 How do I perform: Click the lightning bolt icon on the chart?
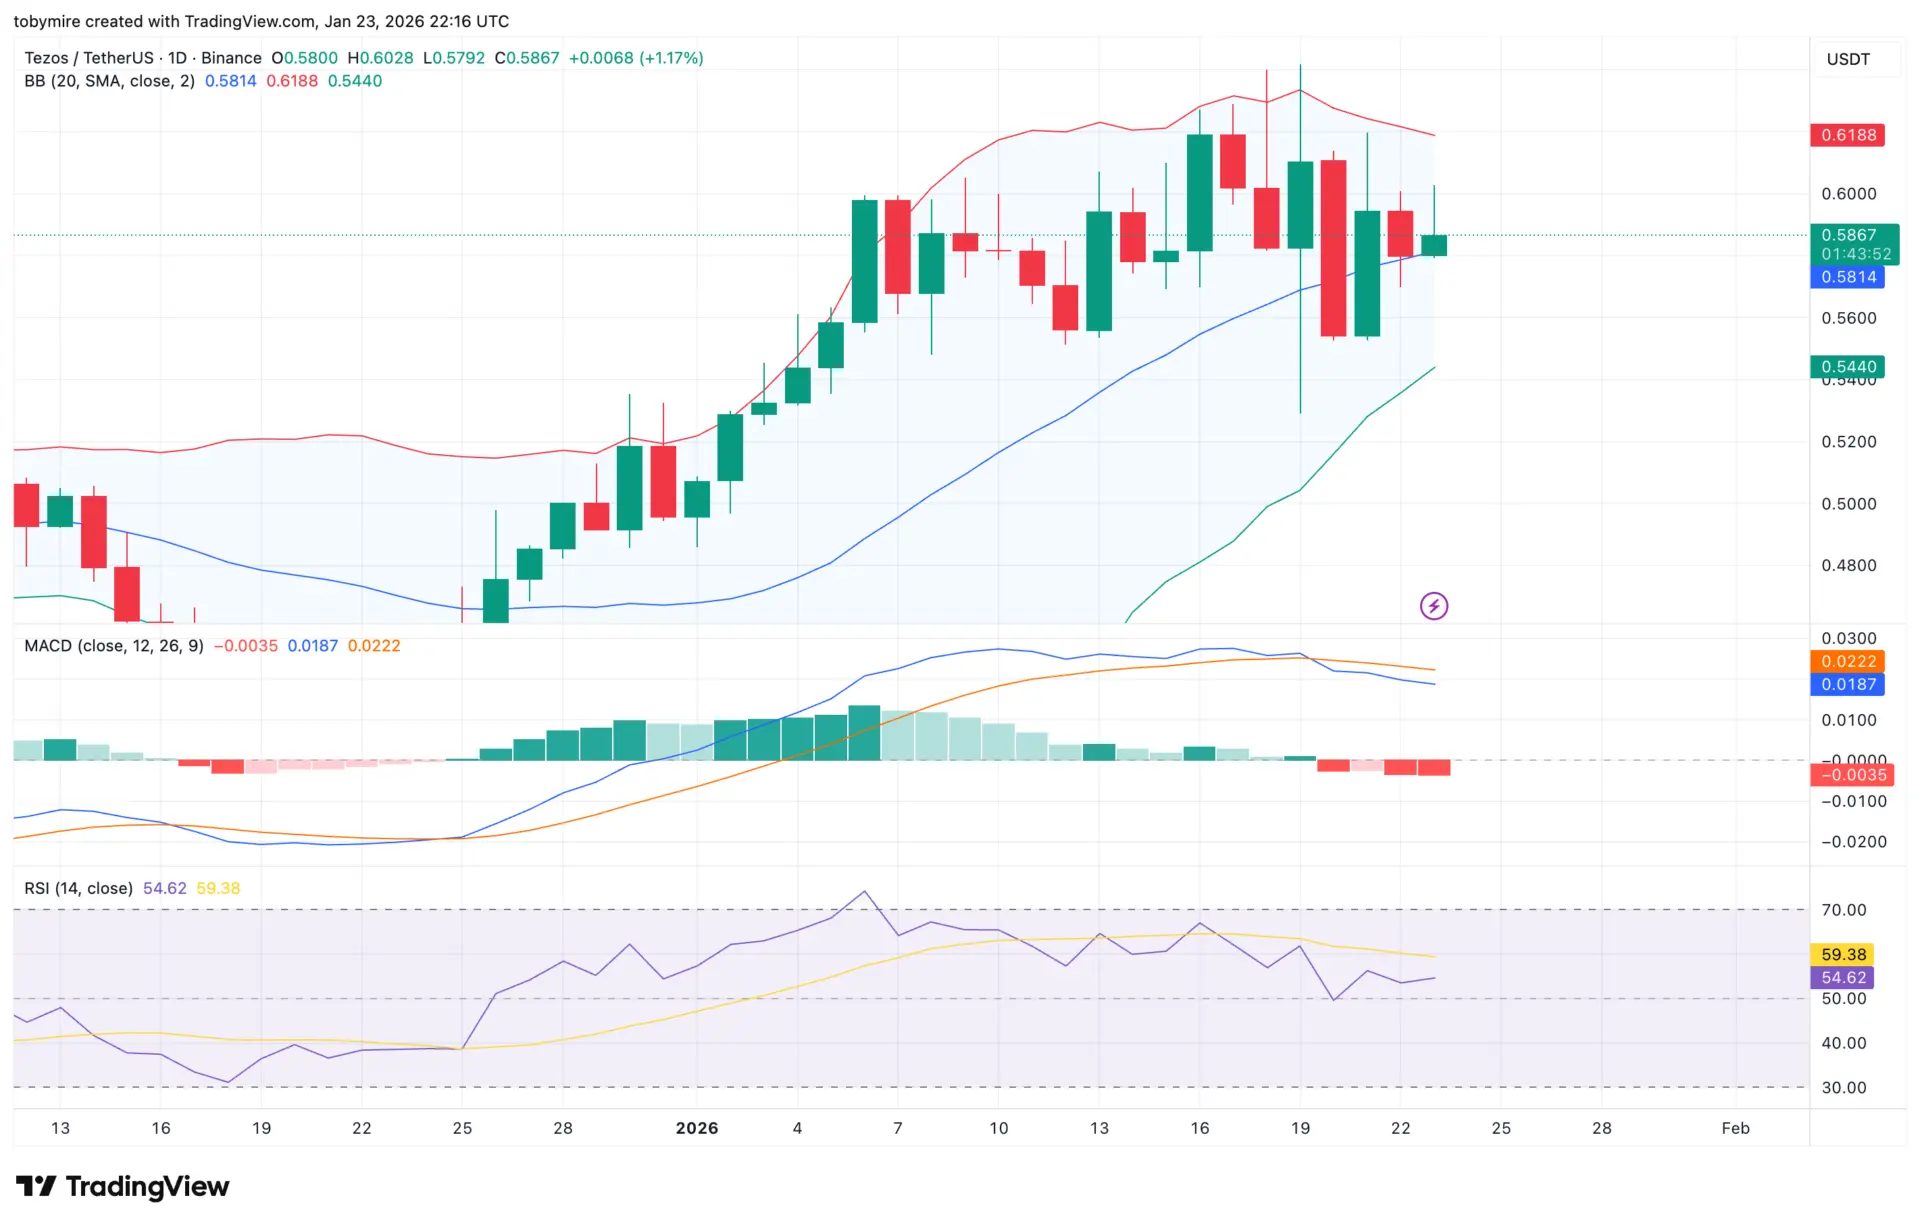(1434, 605)
